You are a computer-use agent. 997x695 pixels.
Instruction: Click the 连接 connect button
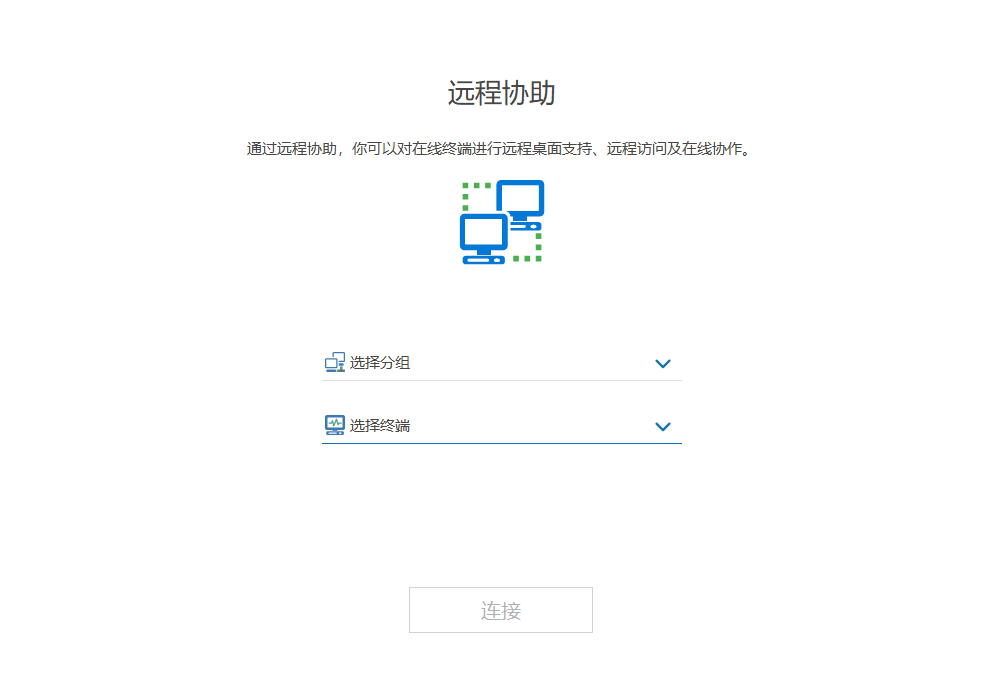(x=501, y=610)
